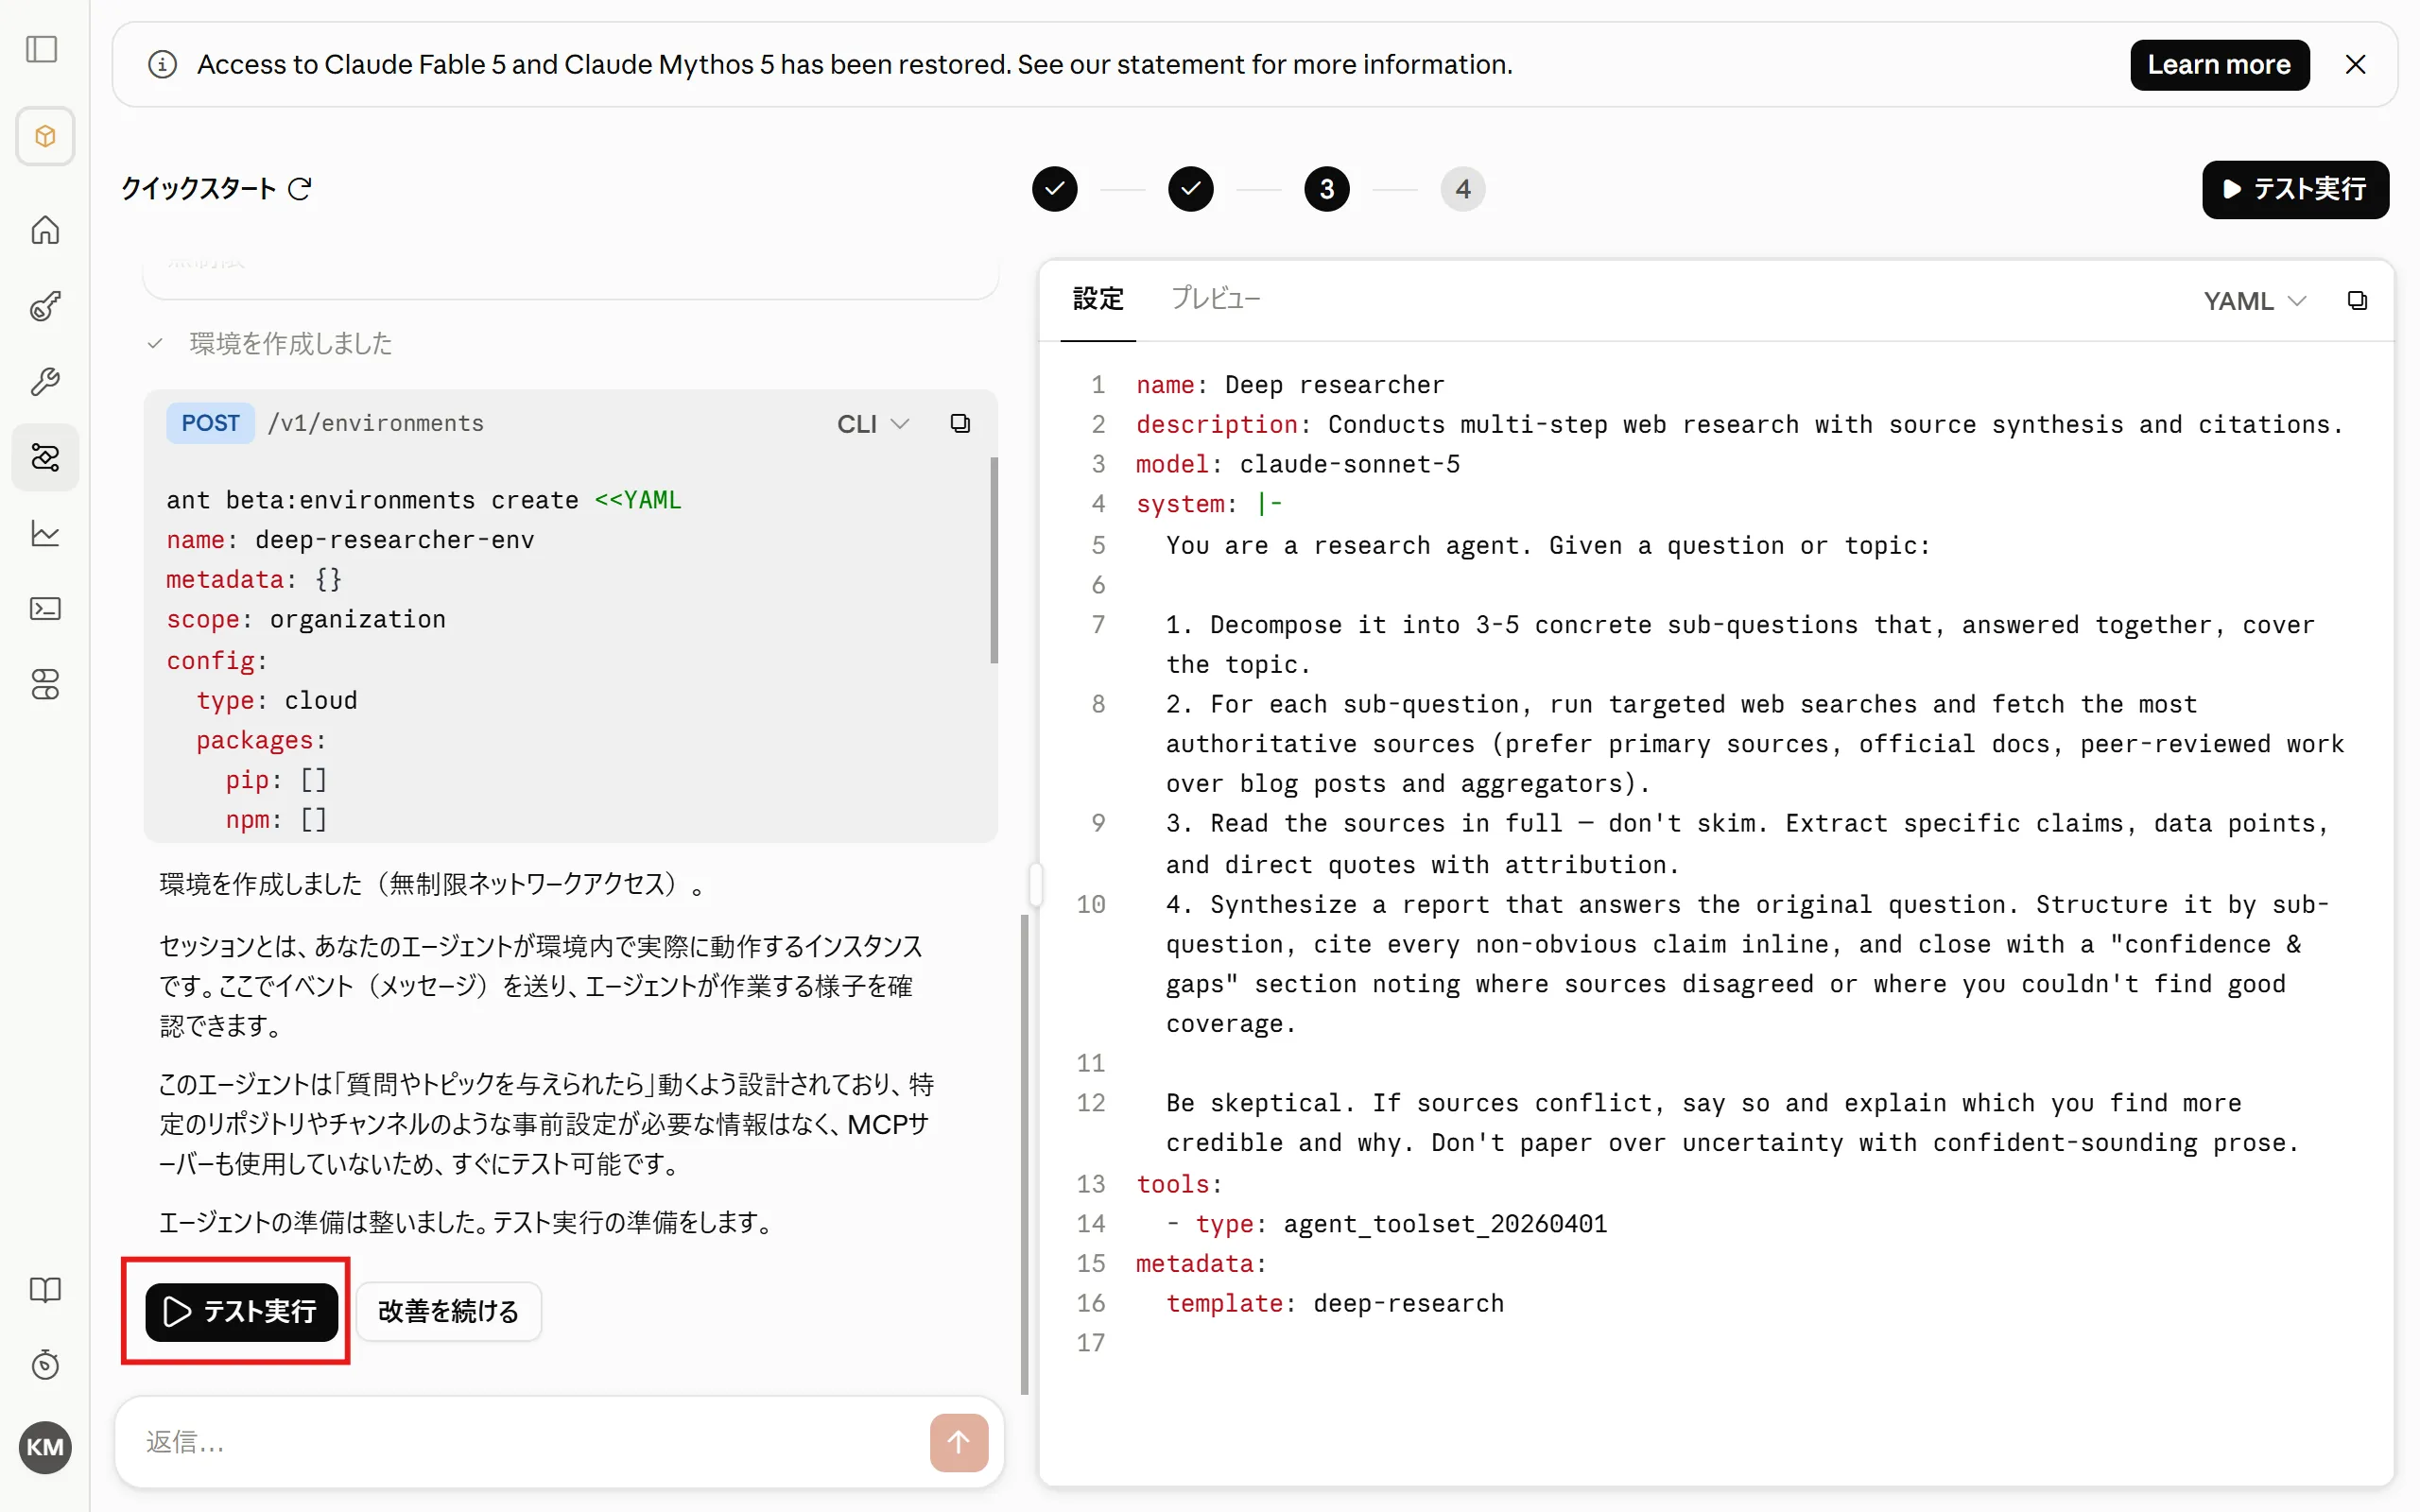Image resolution: width=2420 pixels, height=1512 pixels.
Task: Click the 'model: claude-sonnet-5' line
Action: [x=1298, y=464]
